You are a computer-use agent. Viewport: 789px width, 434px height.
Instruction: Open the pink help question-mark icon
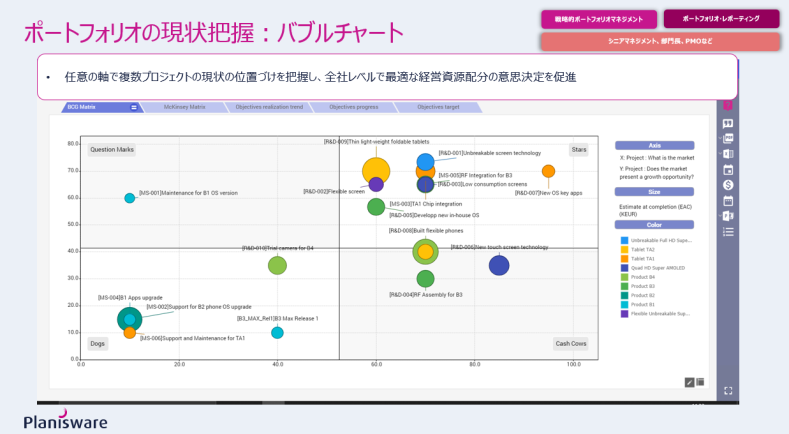[728, 105]
